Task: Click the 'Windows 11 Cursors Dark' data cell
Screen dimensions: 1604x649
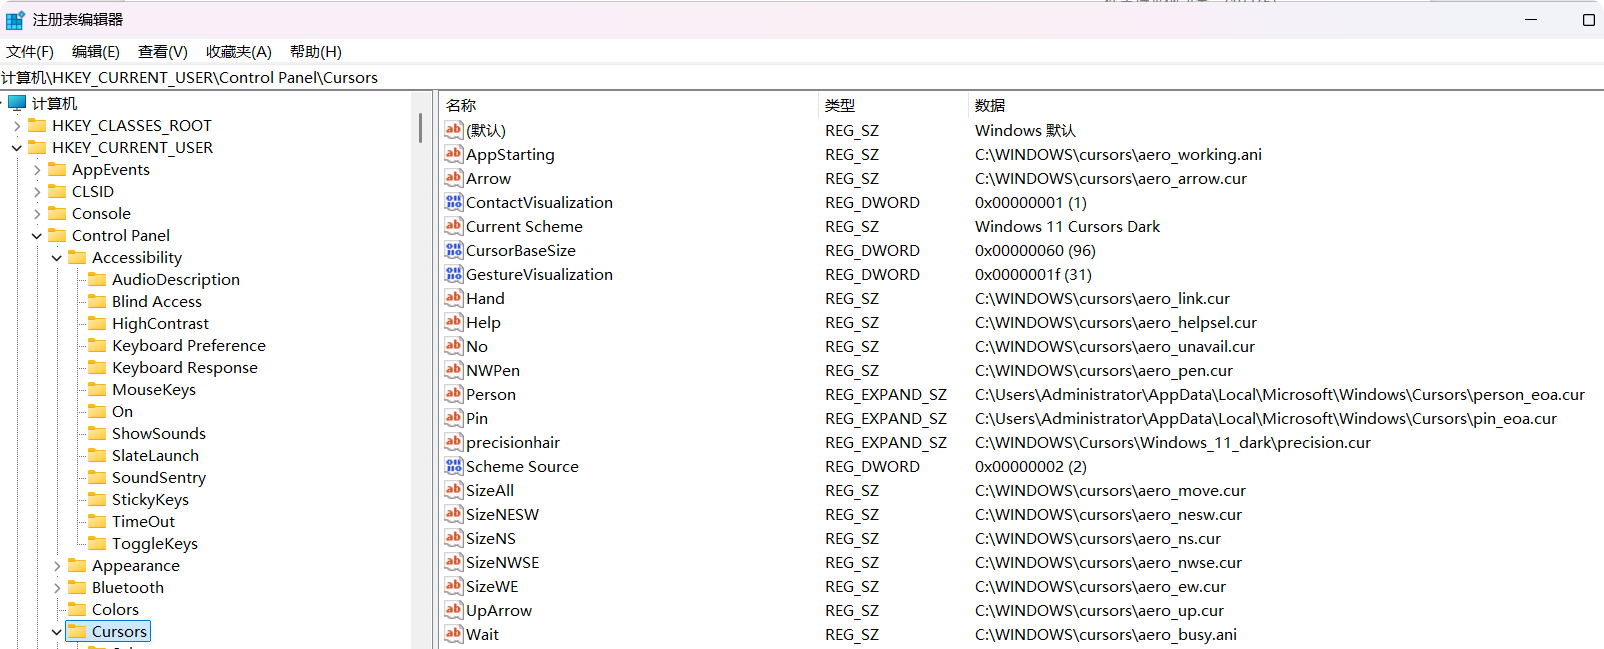Action: [1067, 226]
